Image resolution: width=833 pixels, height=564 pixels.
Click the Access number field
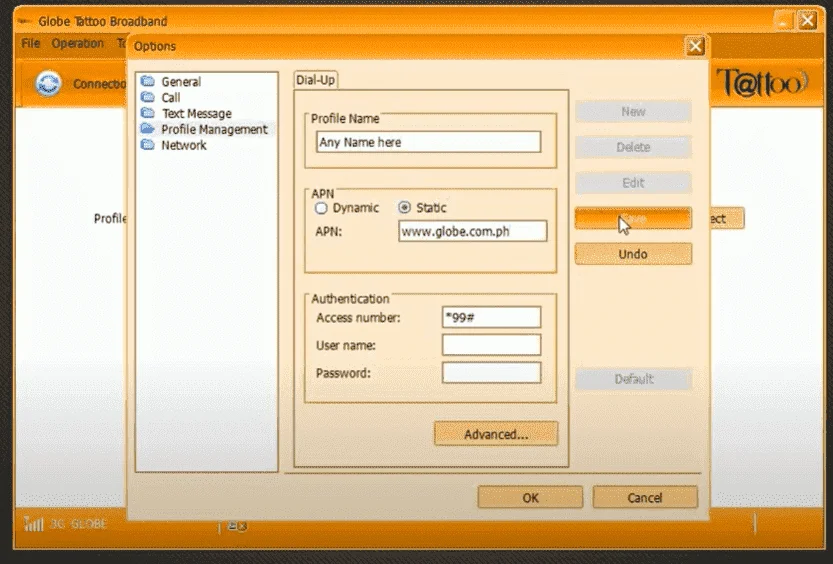(x=491, y=318)
